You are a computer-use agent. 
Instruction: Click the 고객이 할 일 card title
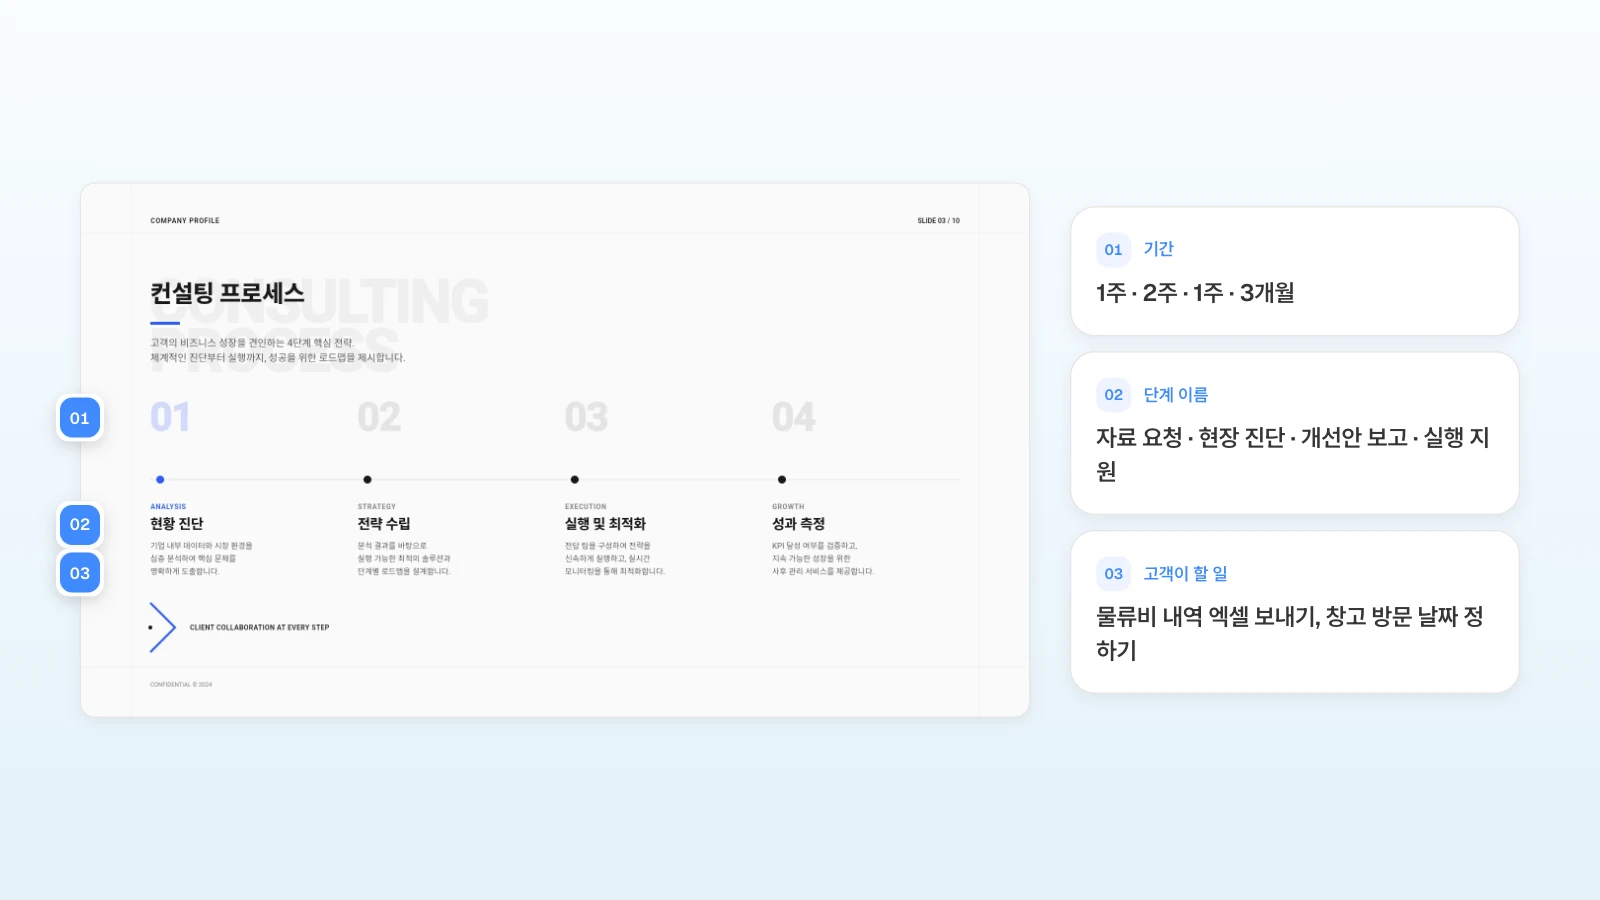pyautogui.click(x=1185, y=574)
